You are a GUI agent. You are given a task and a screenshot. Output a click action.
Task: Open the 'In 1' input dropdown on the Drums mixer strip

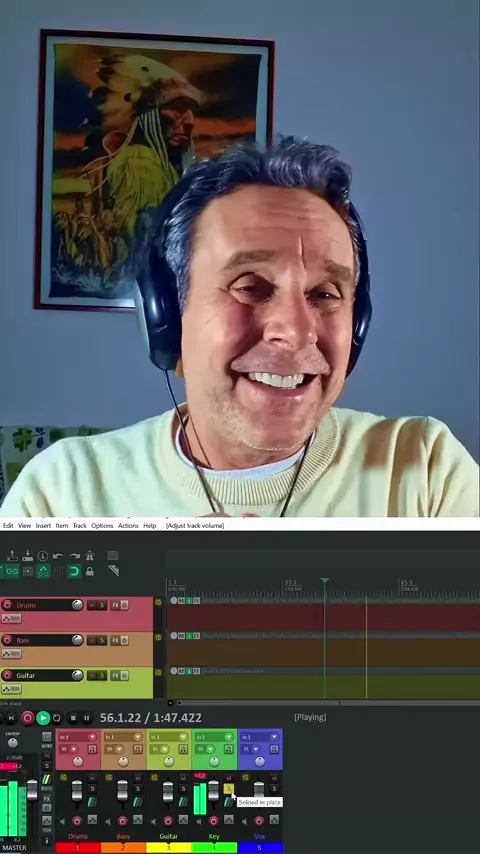(78, 737)
